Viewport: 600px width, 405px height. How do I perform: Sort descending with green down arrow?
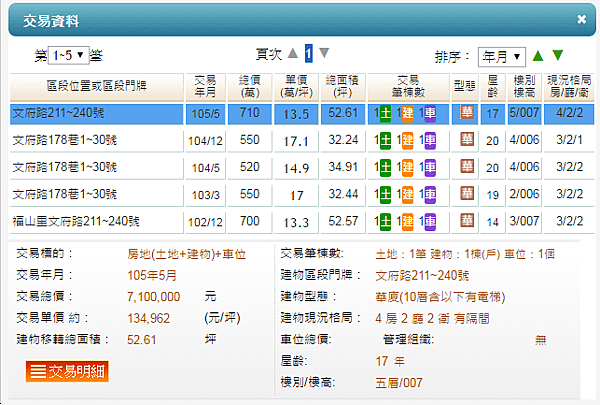coord(558,56)
